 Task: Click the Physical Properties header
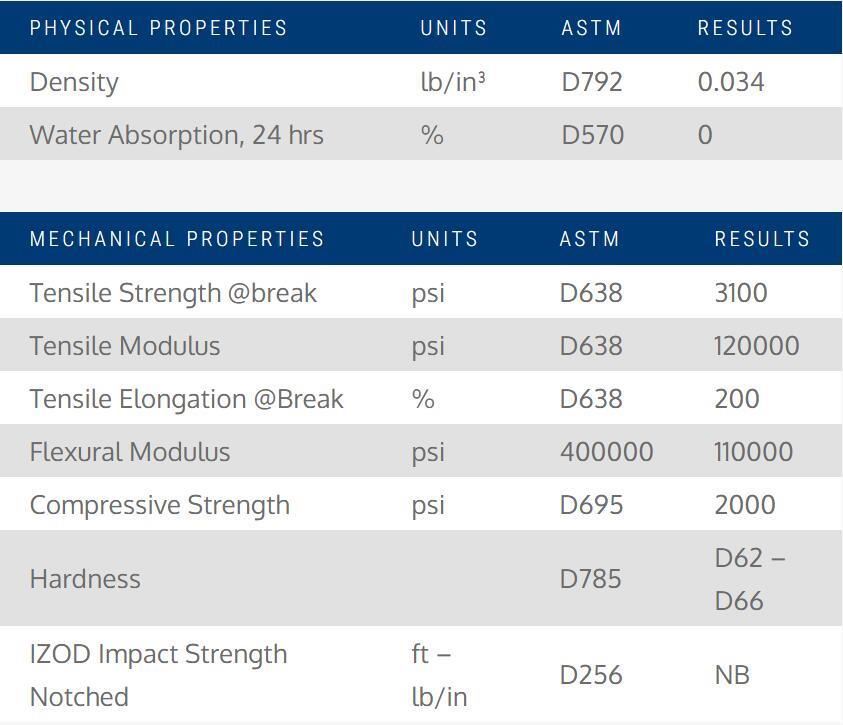click(158, 28)
